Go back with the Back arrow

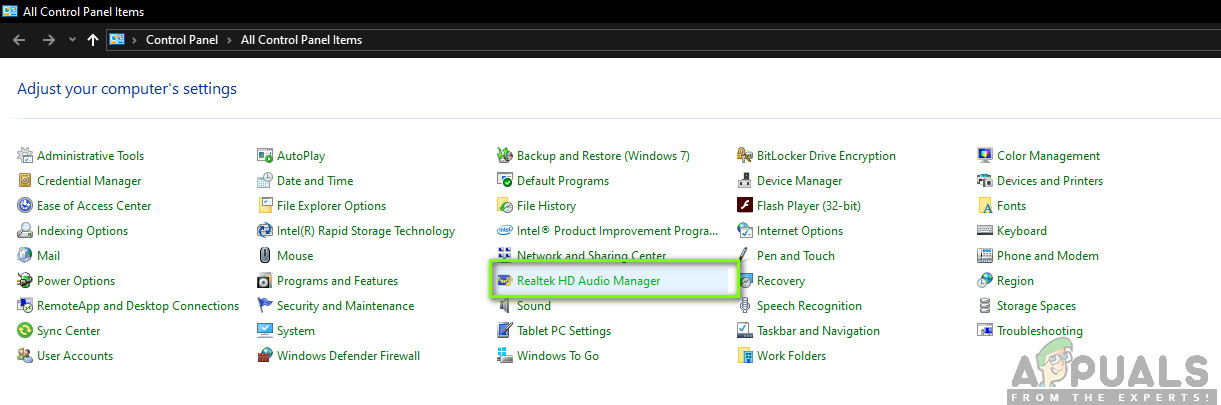tap(20, 40)
